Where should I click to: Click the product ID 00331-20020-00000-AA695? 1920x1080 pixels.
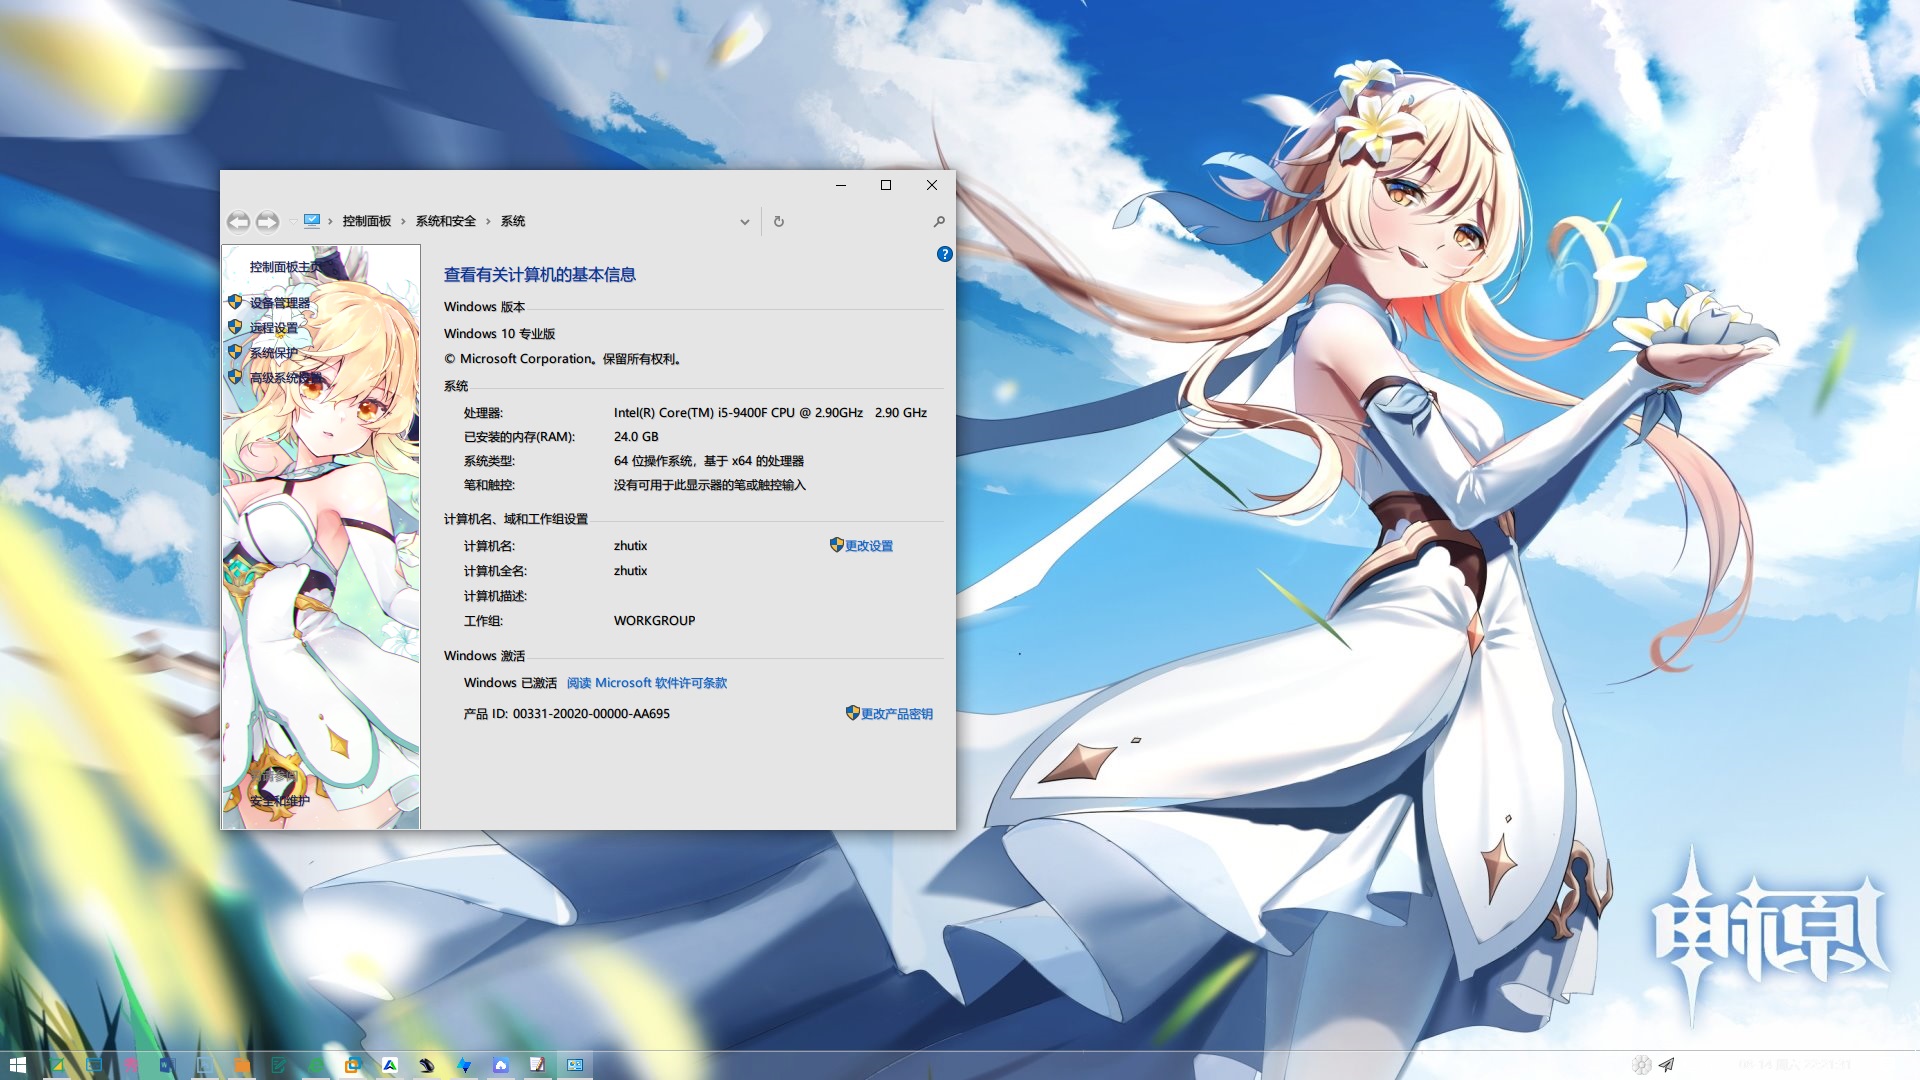(x=591, y=714)
